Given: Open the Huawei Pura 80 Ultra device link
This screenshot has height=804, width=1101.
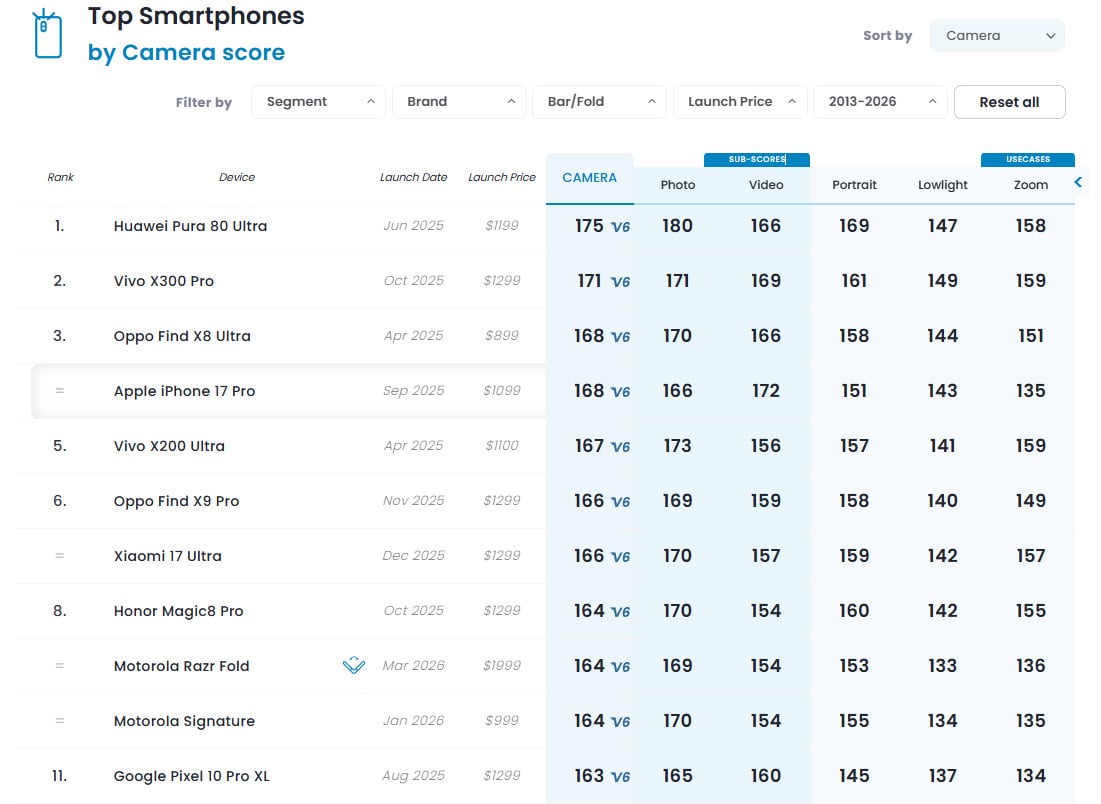Looking at the screenshot, I should pyautogui.click(x=190, y=226).
